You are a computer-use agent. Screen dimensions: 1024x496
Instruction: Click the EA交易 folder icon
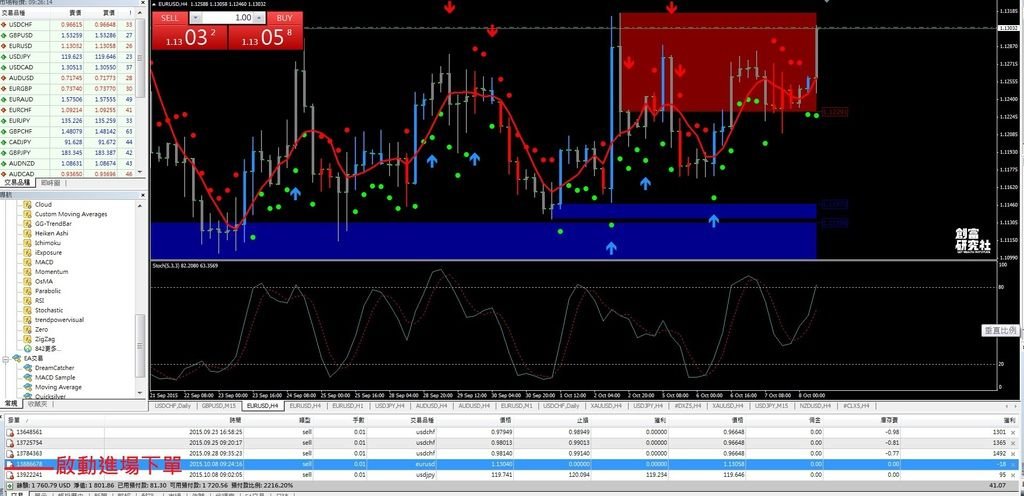pyautogui.click(x=16, y=358)
